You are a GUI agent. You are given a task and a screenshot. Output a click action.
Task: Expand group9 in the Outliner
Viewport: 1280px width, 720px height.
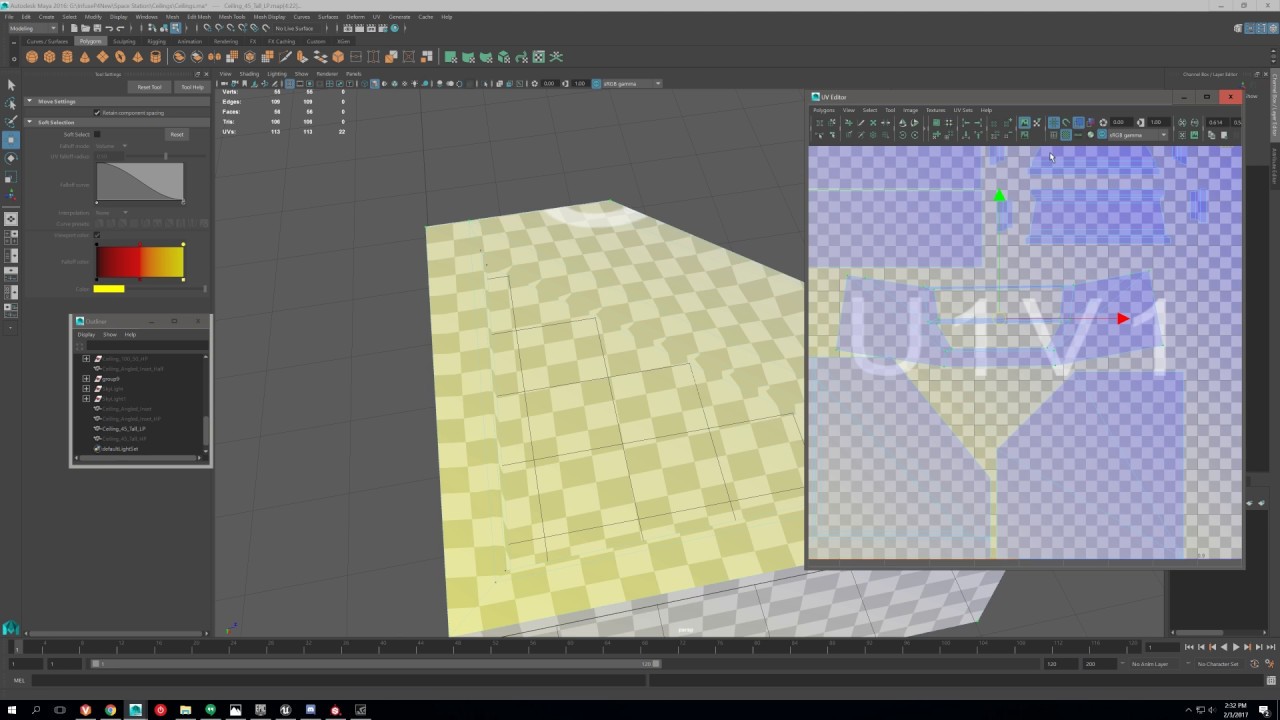pyautogui.click(x=86, y=379)
